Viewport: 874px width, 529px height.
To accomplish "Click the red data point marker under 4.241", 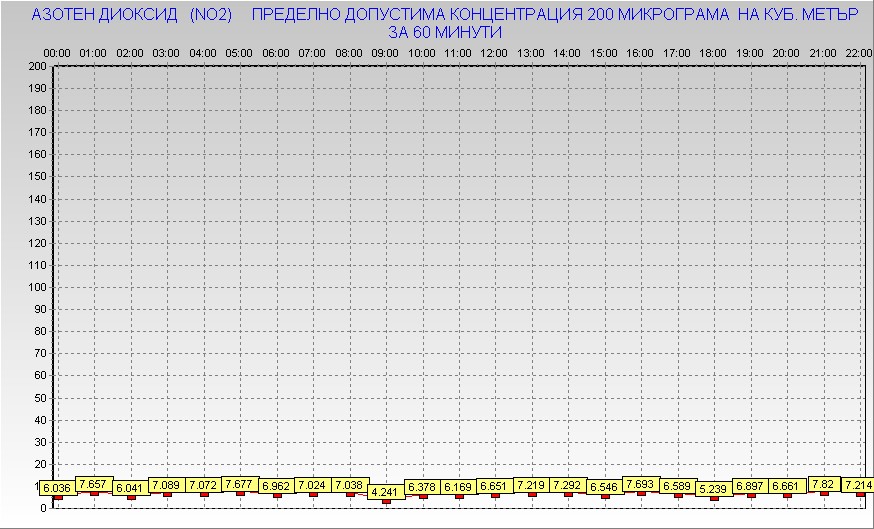I will click(x=386, y=501).
